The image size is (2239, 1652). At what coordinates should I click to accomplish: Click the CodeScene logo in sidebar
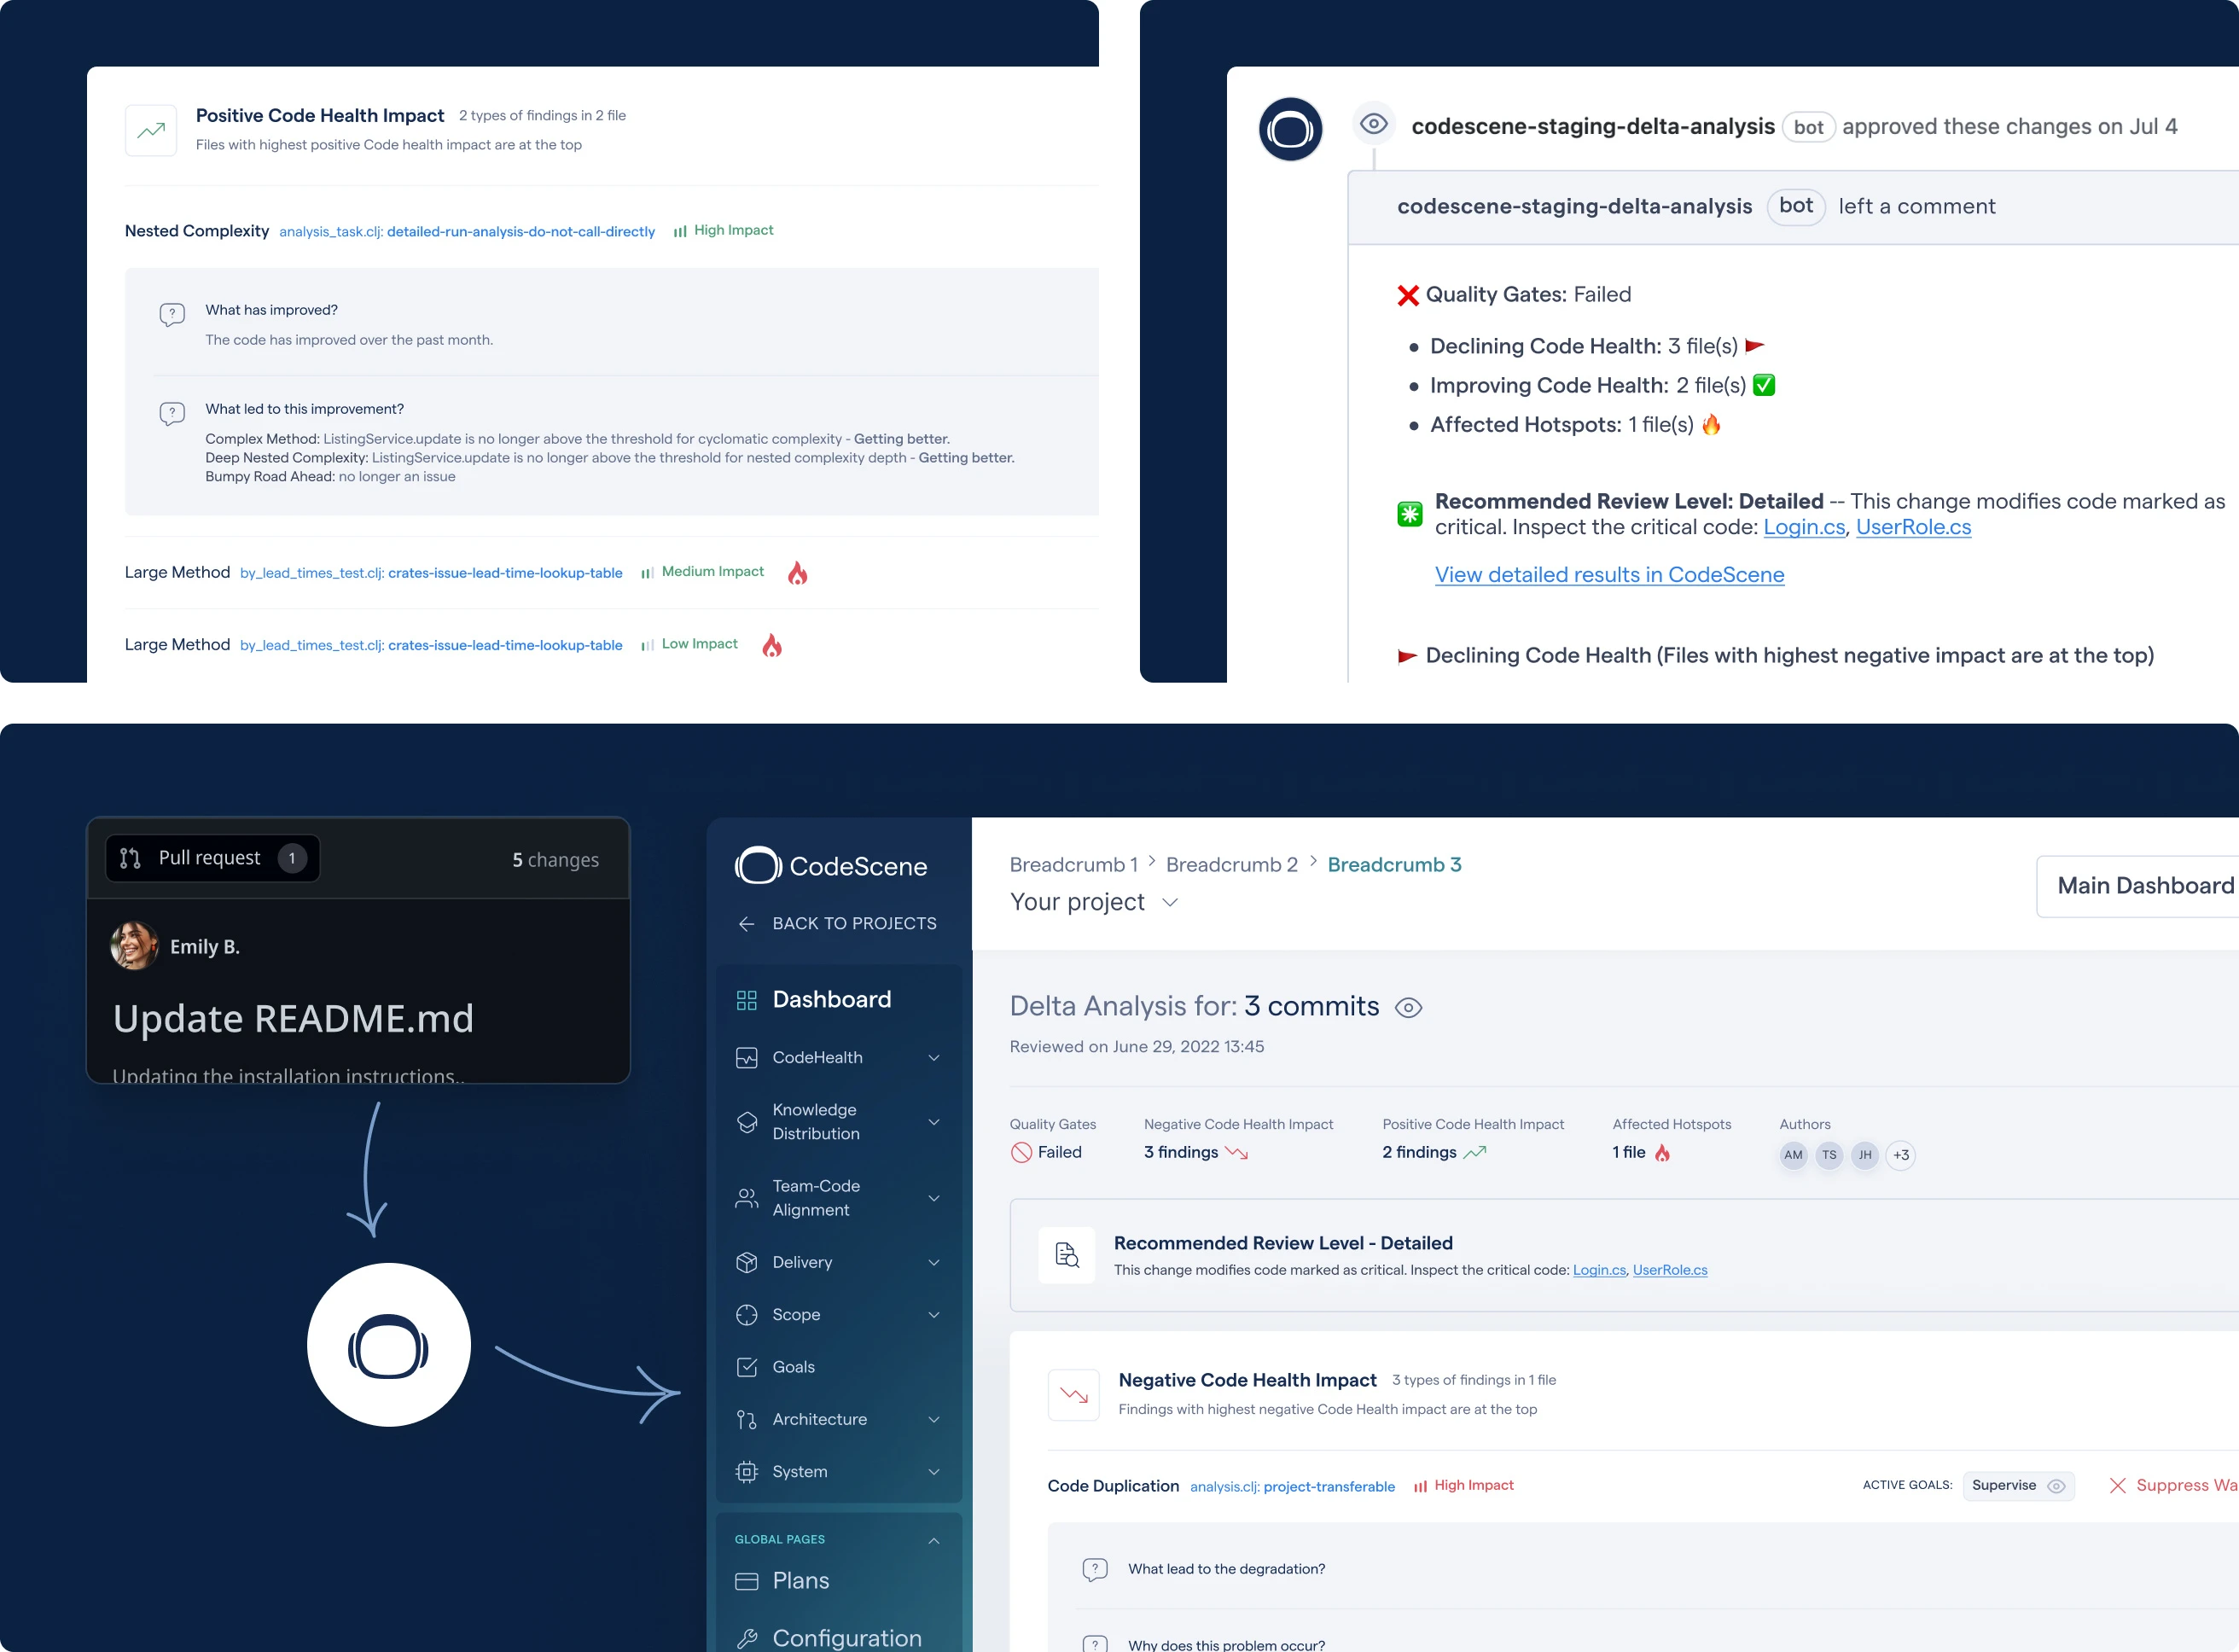point(757,865)
